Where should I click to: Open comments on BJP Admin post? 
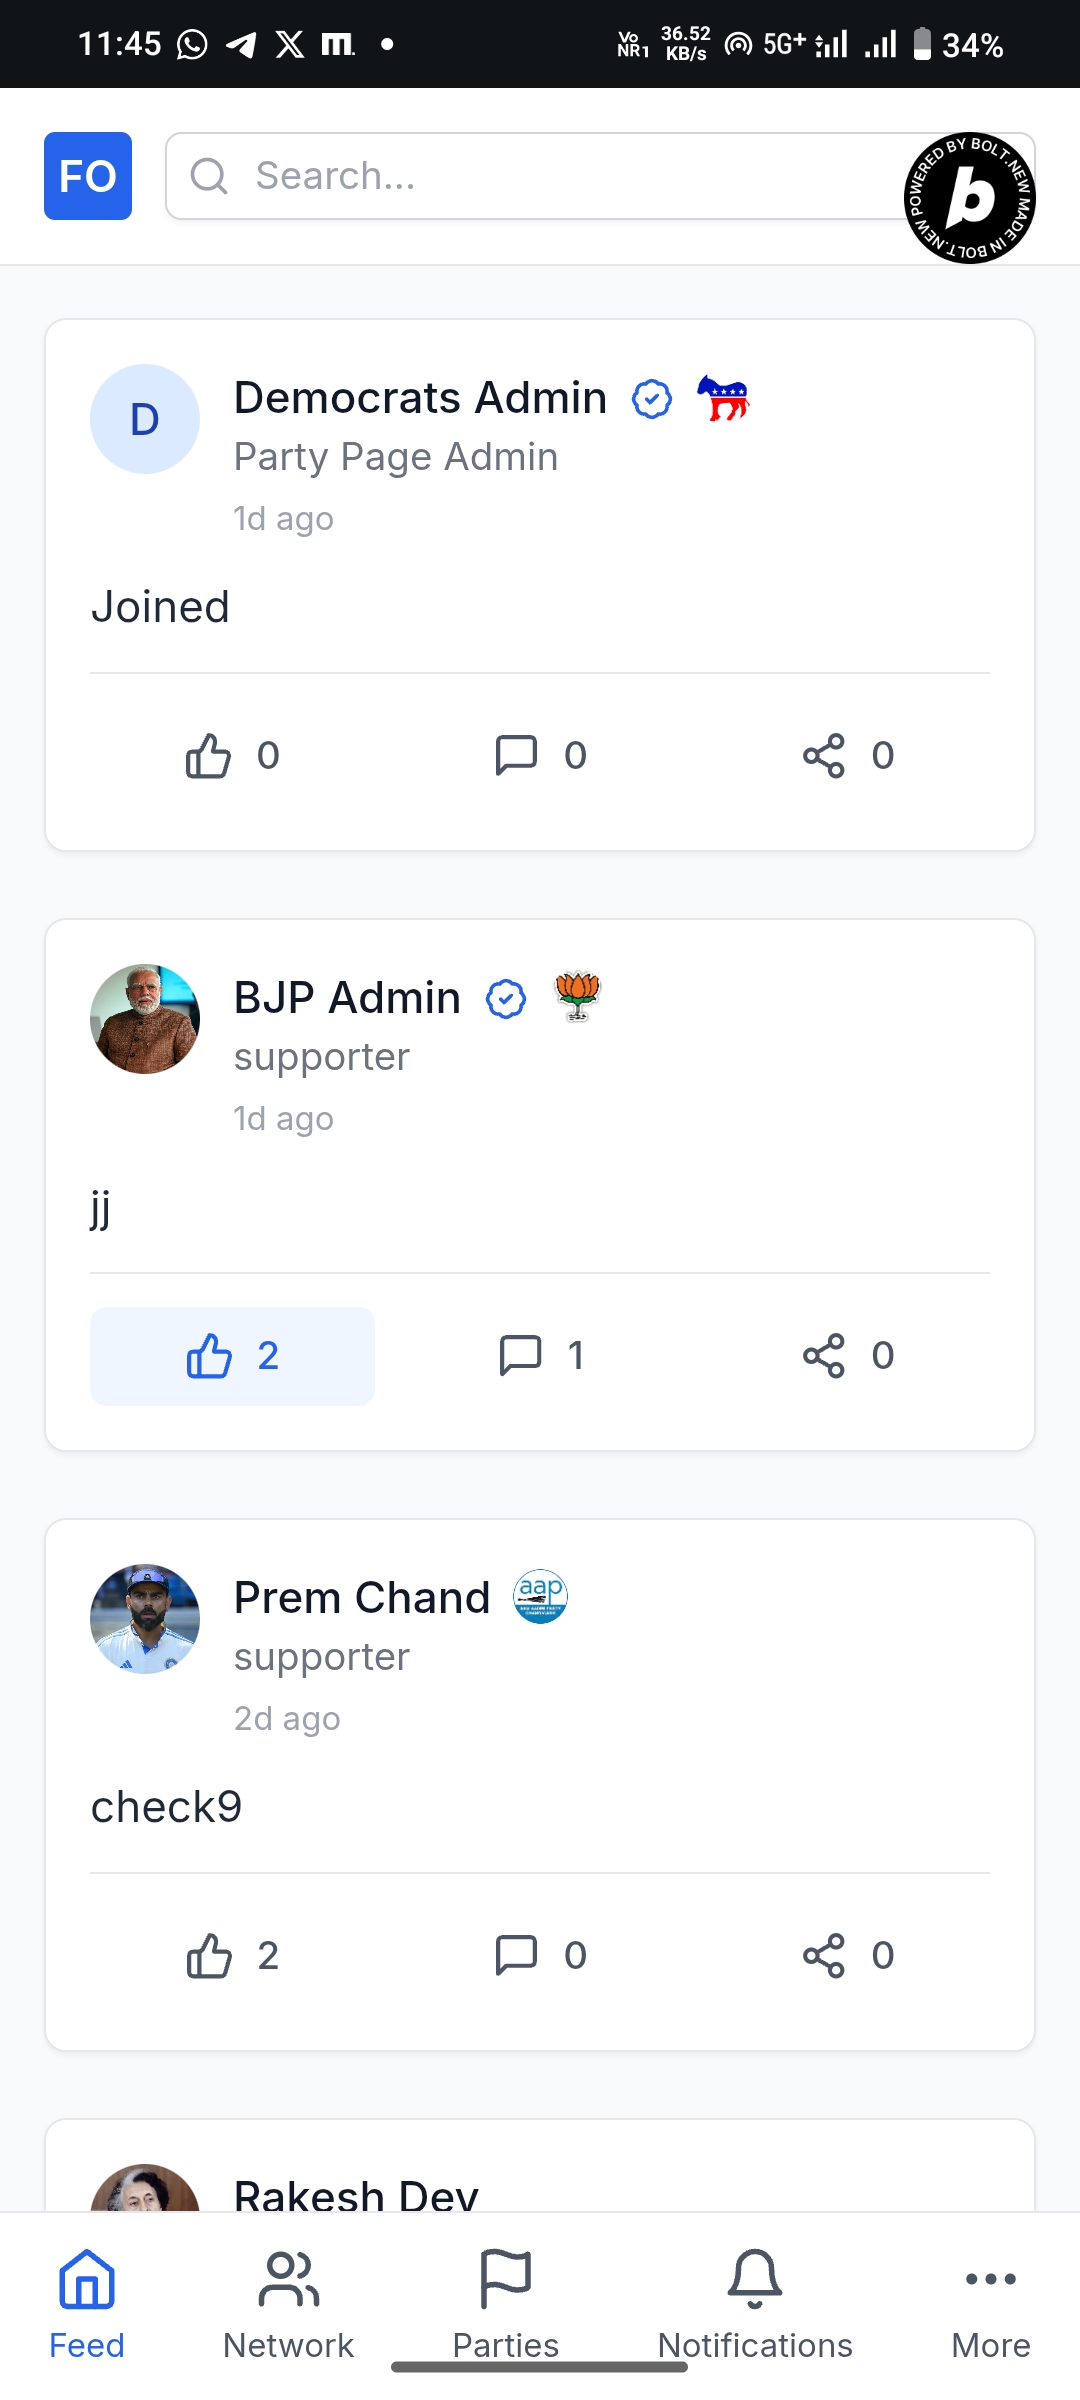tap(540, 1356)
